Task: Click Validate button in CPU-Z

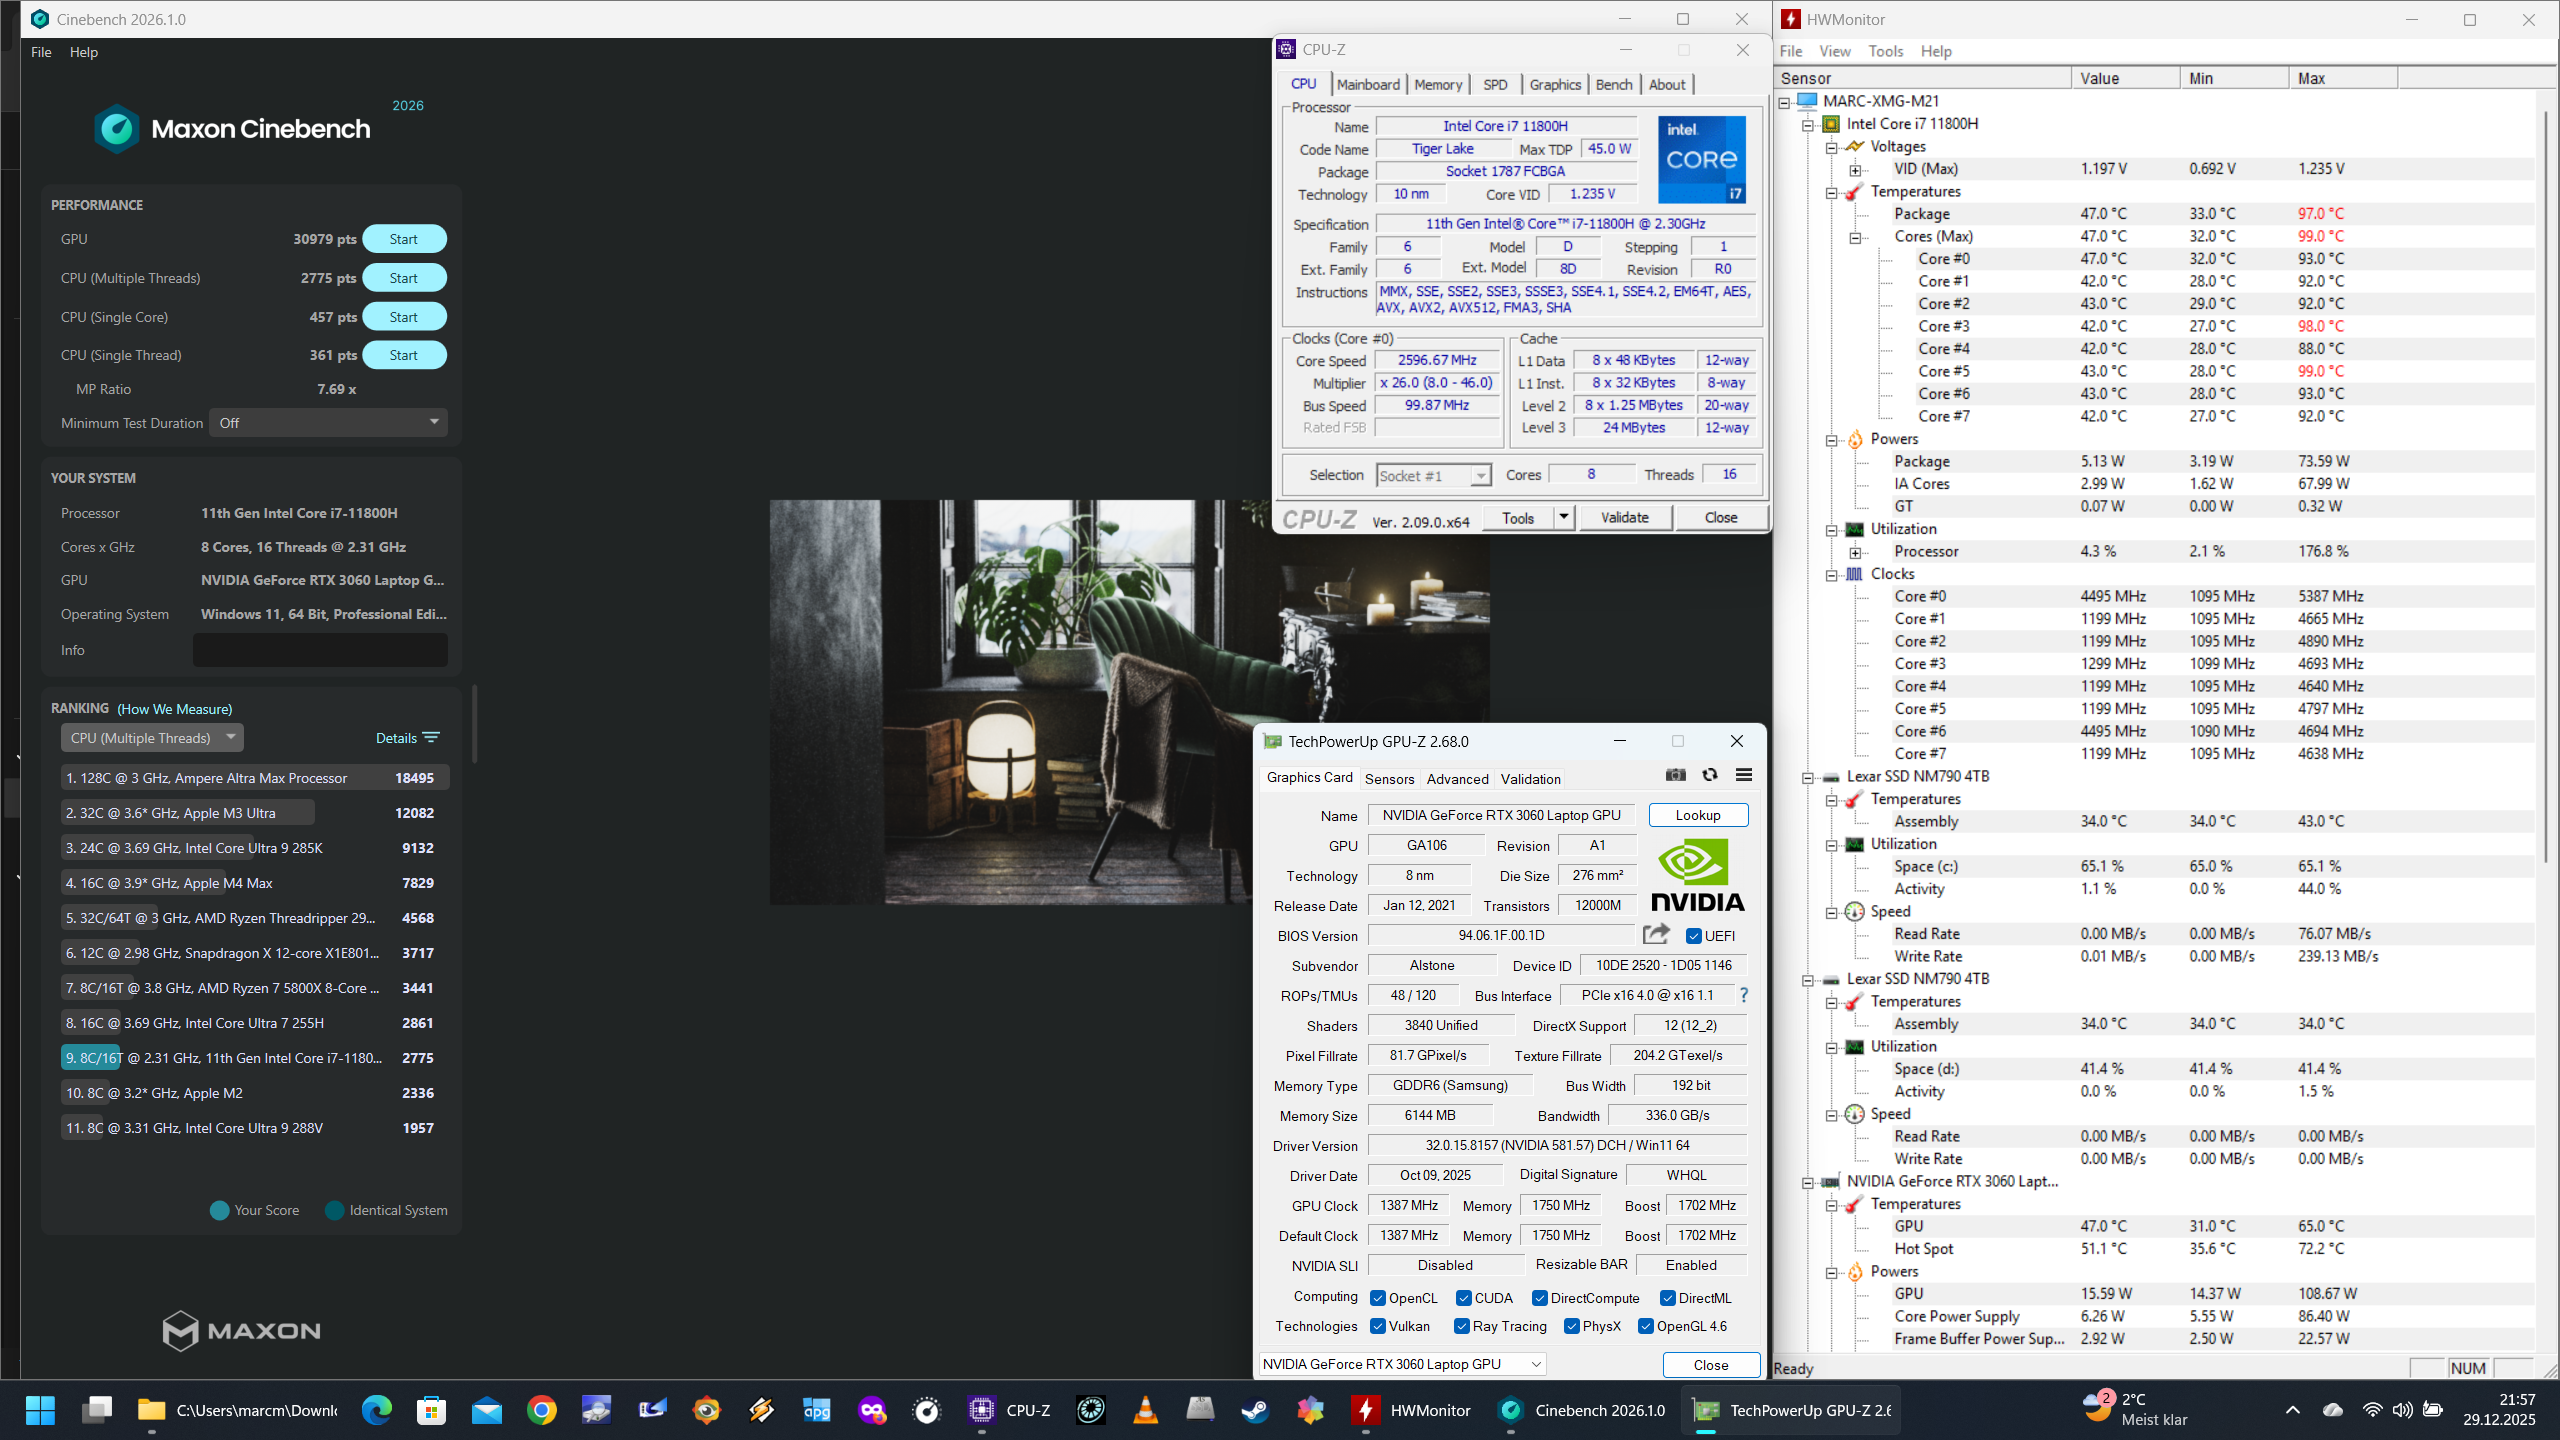Action: (1624, 517)
